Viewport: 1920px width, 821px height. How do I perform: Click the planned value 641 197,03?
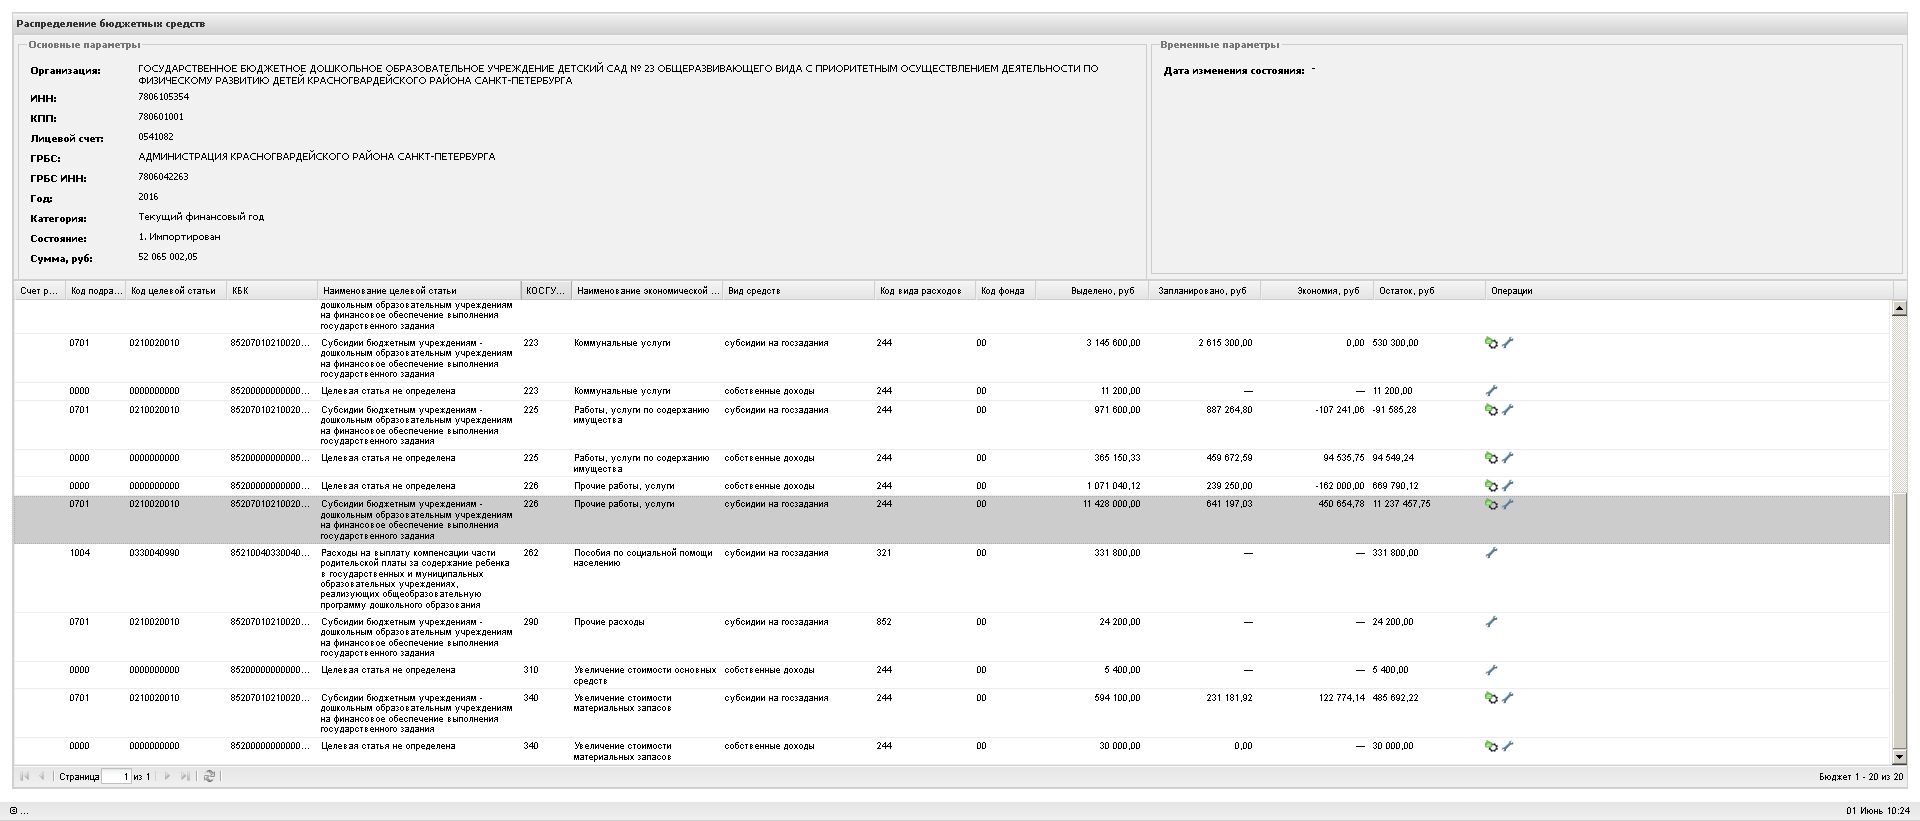1229,504
